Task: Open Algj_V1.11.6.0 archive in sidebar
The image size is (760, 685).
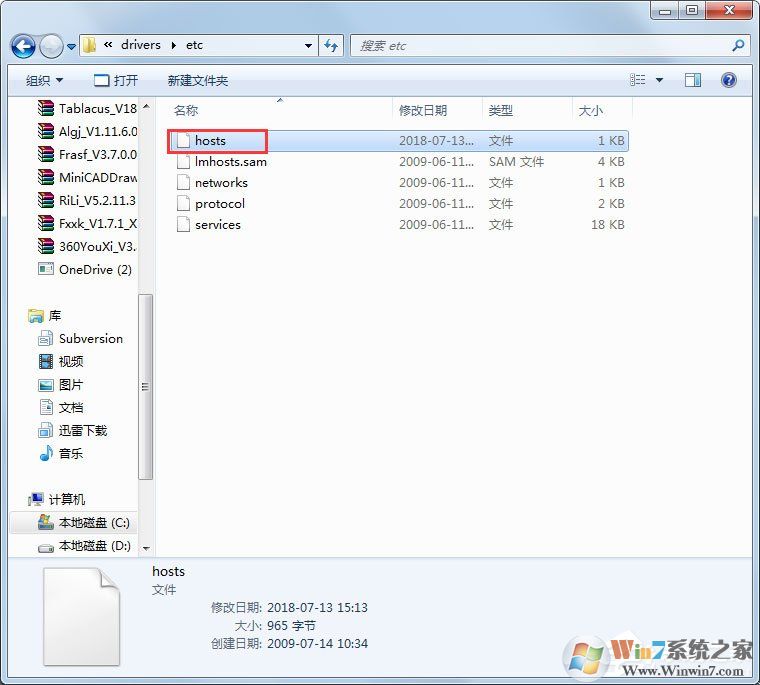Action: click(x=88, y=131)
